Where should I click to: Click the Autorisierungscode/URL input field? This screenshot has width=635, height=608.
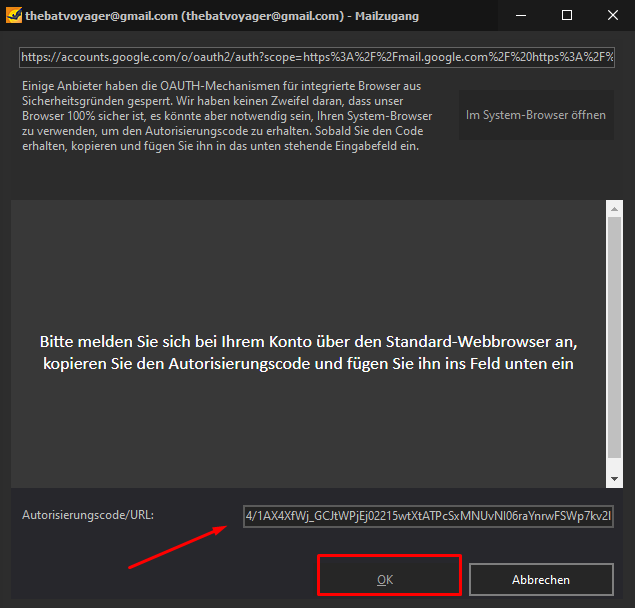tap(428, 516)
